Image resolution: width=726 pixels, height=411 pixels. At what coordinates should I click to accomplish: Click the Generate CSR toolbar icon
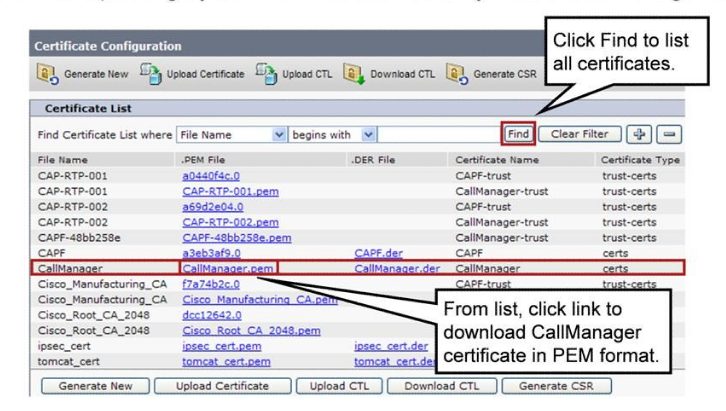point(457,74)
